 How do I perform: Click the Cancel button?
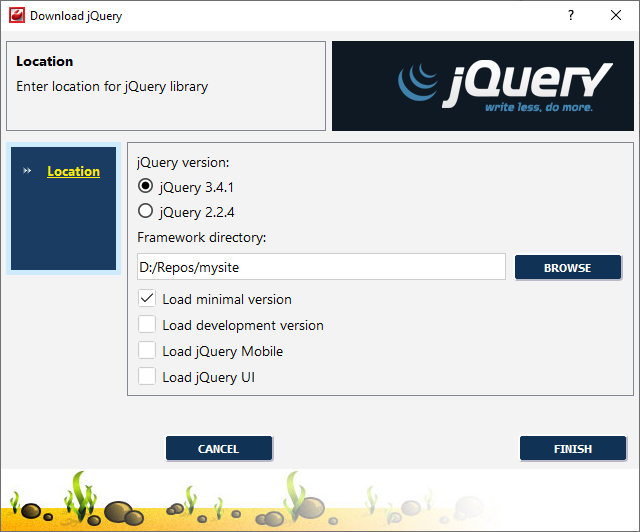(x=219, y=449)
